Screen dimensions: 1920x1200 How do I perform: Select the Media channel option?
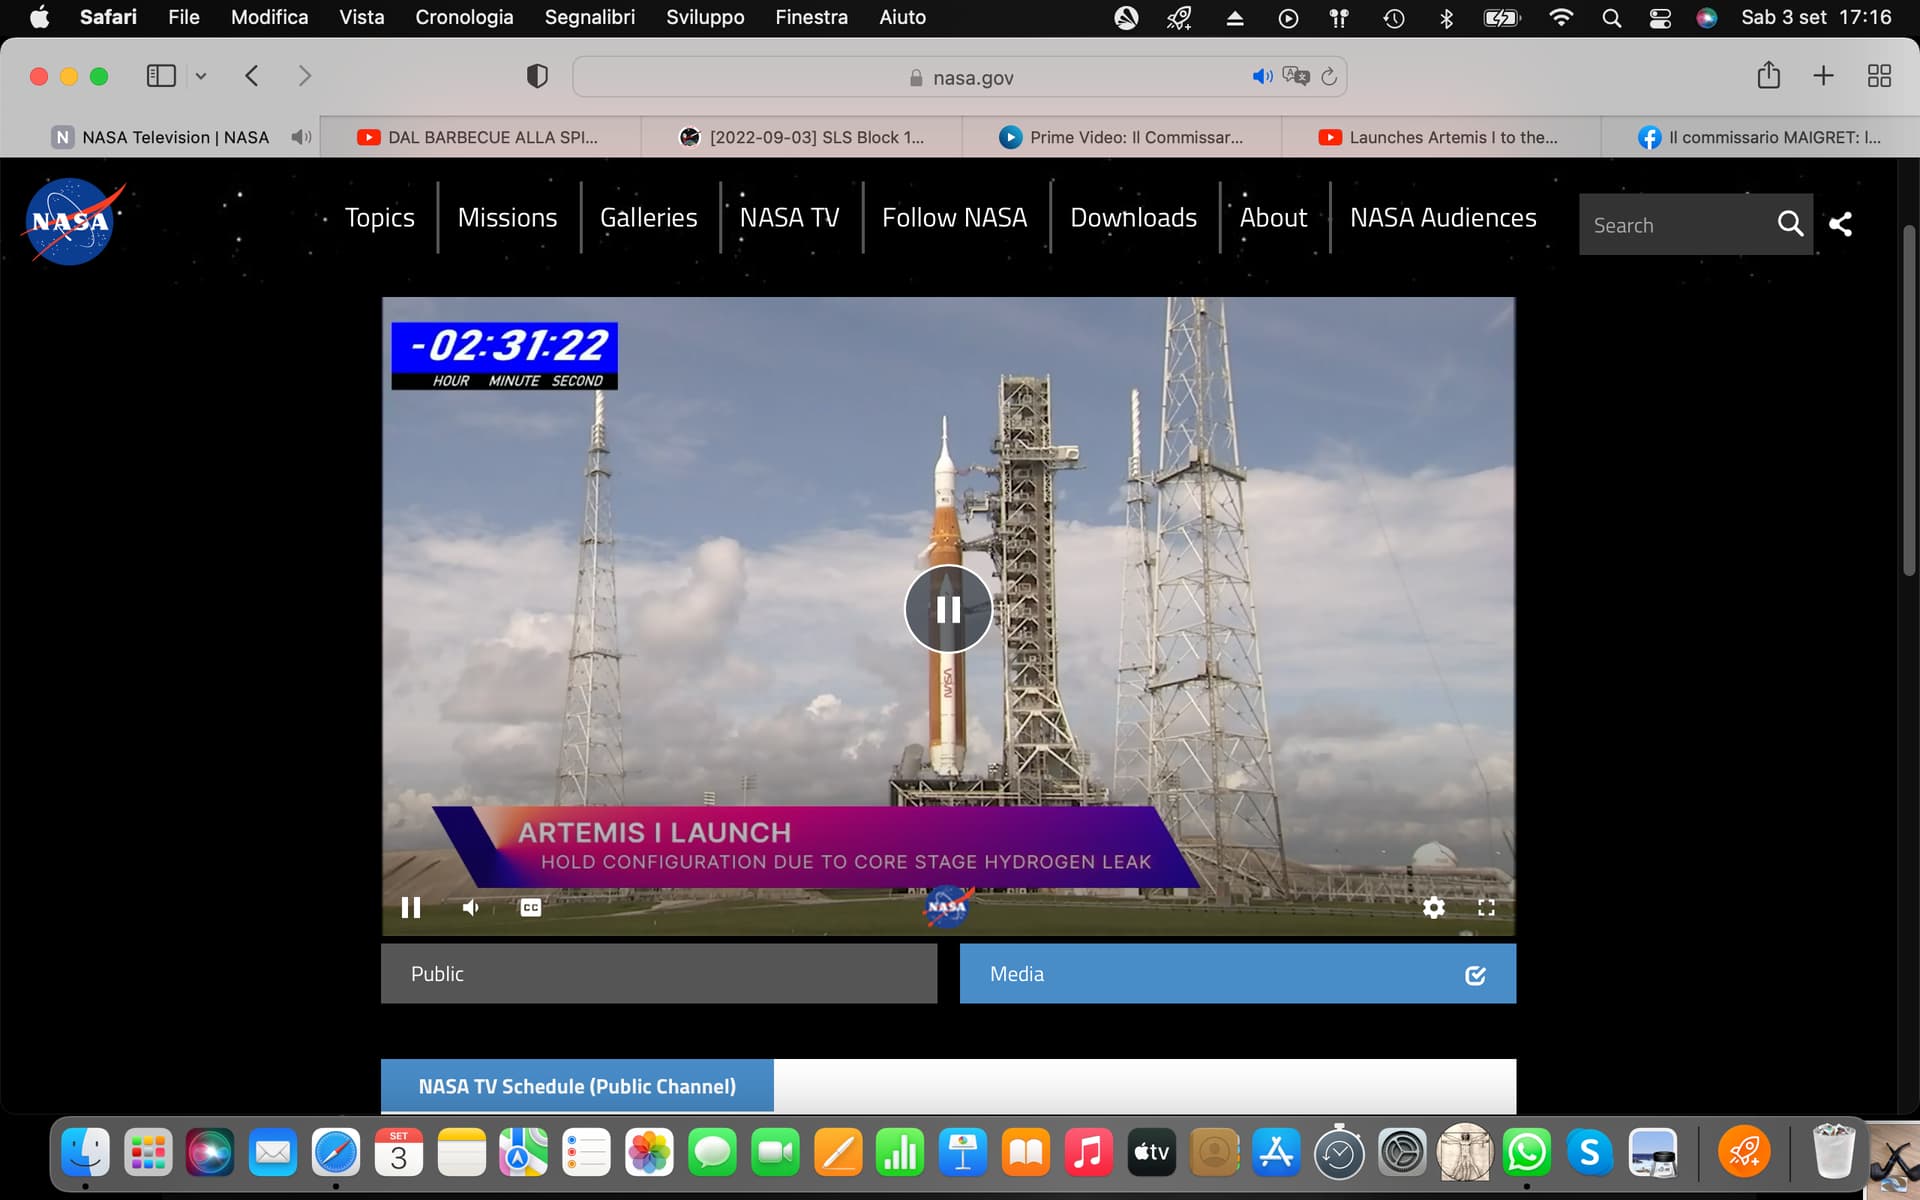1237,973
